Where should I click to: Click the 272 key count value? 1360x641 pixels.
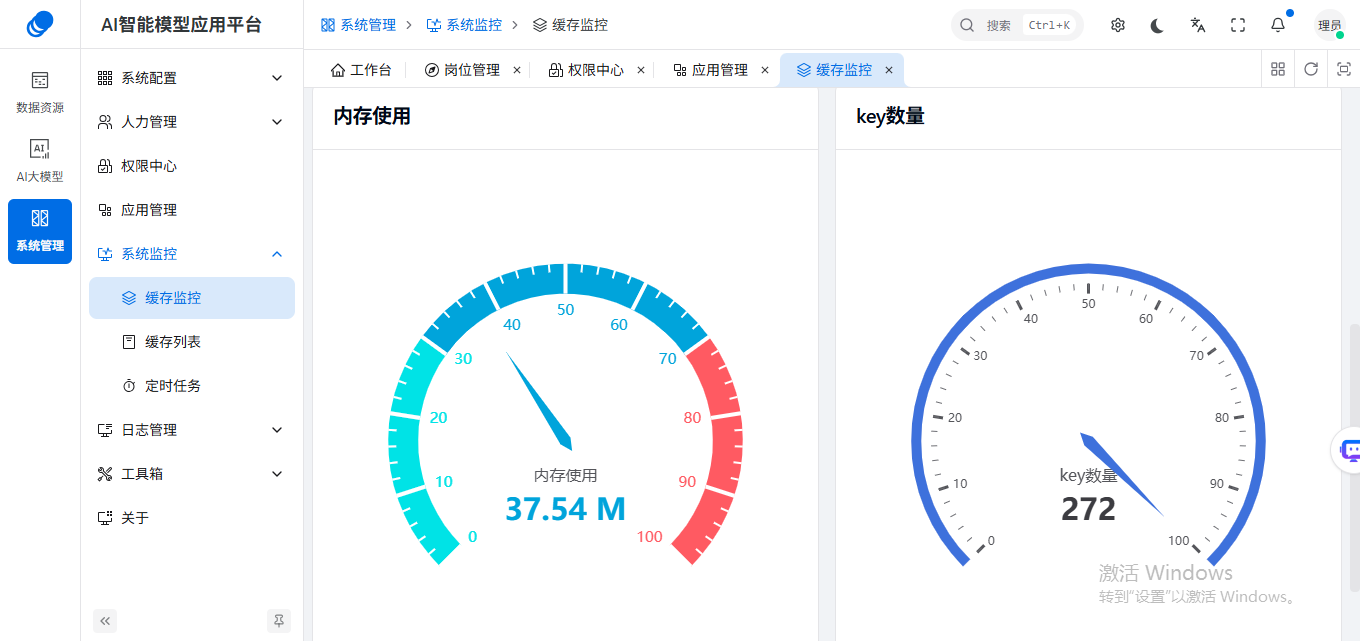1088,509
